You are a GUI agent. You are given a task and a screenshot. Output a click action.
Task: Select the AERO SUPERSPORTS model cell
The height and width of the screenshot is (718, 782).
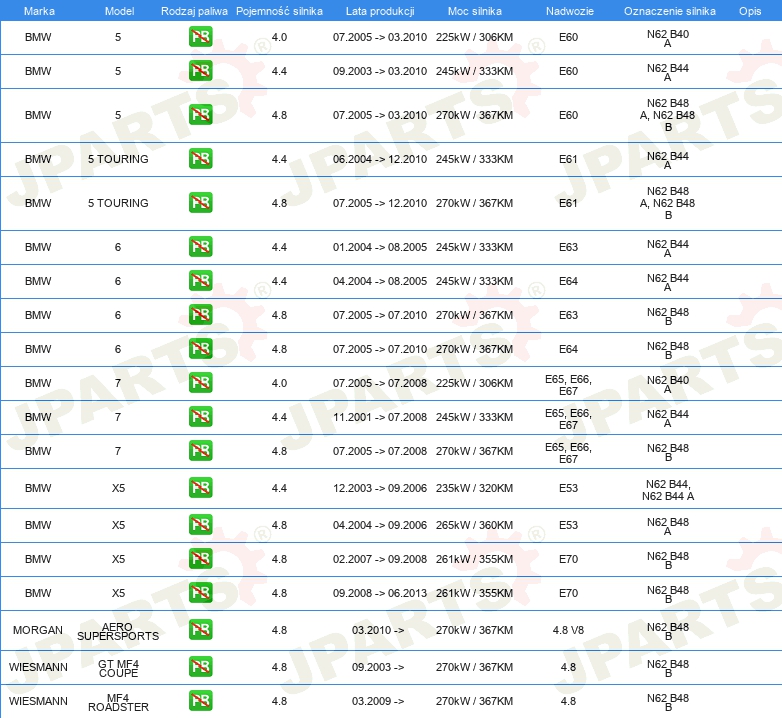point(118,631)
